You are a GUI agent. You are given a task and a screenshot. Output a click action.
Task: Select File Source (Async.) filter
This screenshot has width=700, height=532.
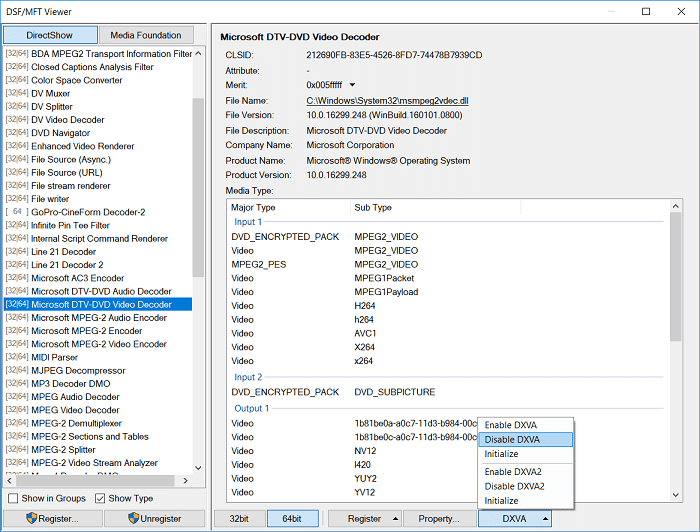tap(98, 159)
